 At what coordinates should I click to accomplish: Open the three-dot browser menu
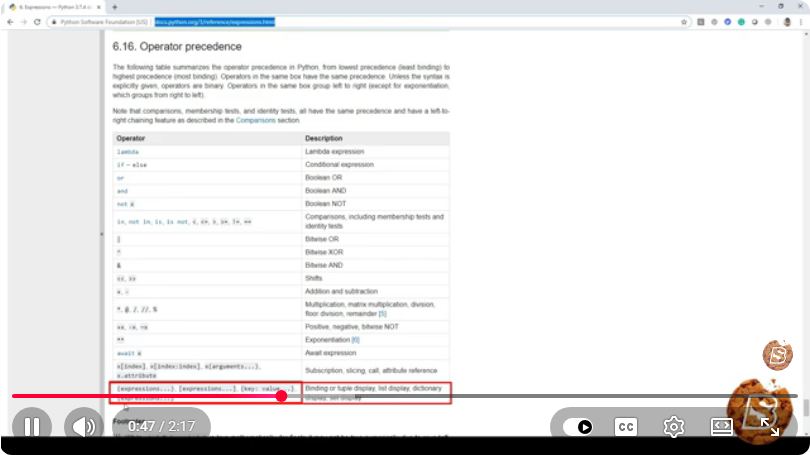pos(801,22)
